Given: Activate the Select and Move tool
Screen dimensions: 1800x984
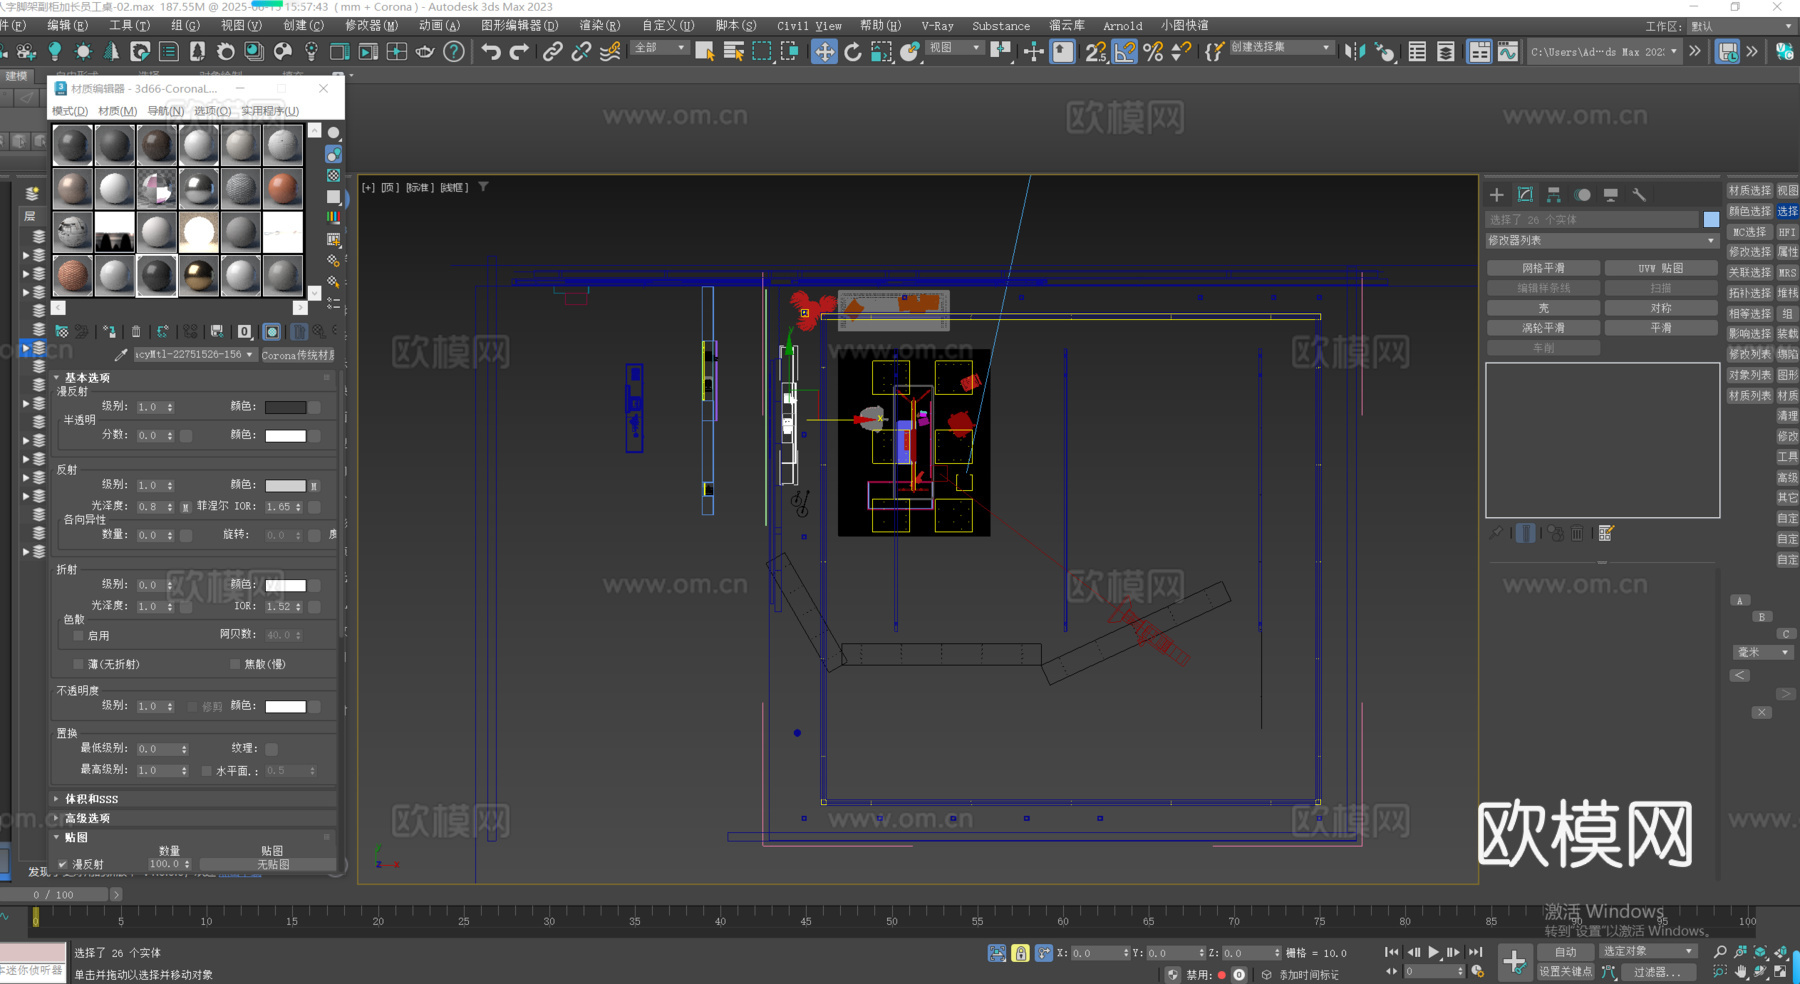Looking at the screenshot, I should (x=823, y=51).
